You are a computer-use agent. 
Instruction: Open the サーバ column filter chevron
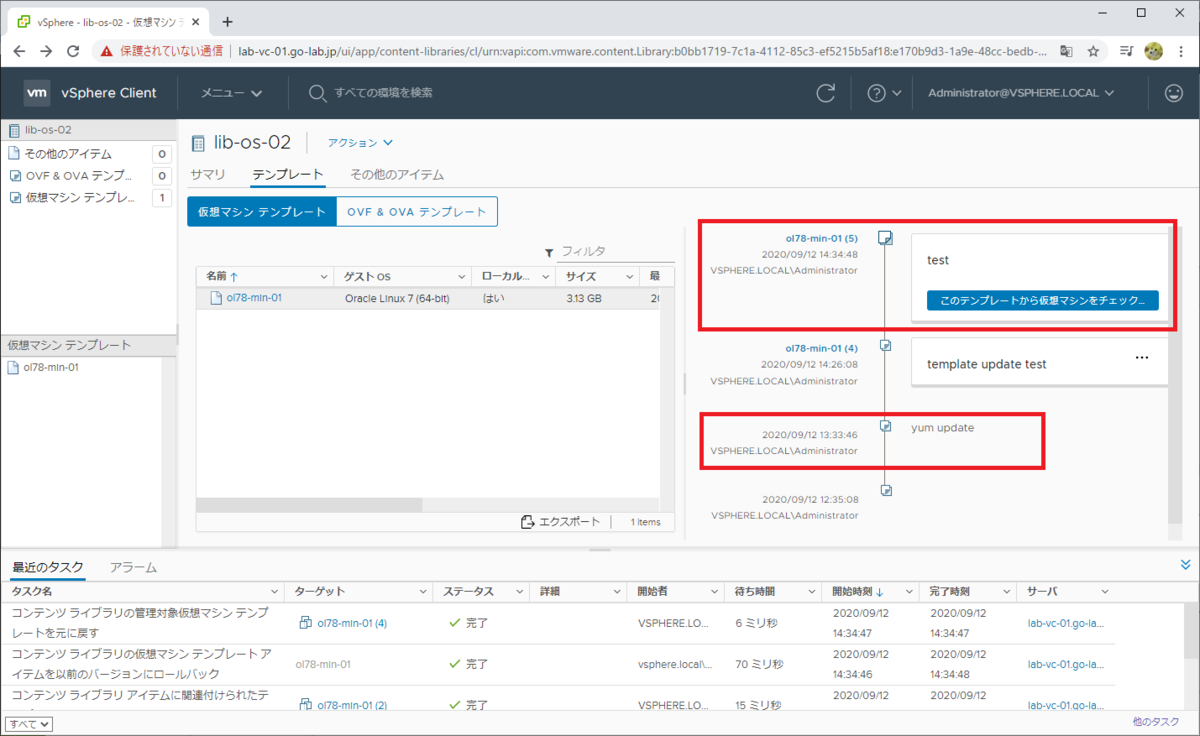click(1105, 592)
